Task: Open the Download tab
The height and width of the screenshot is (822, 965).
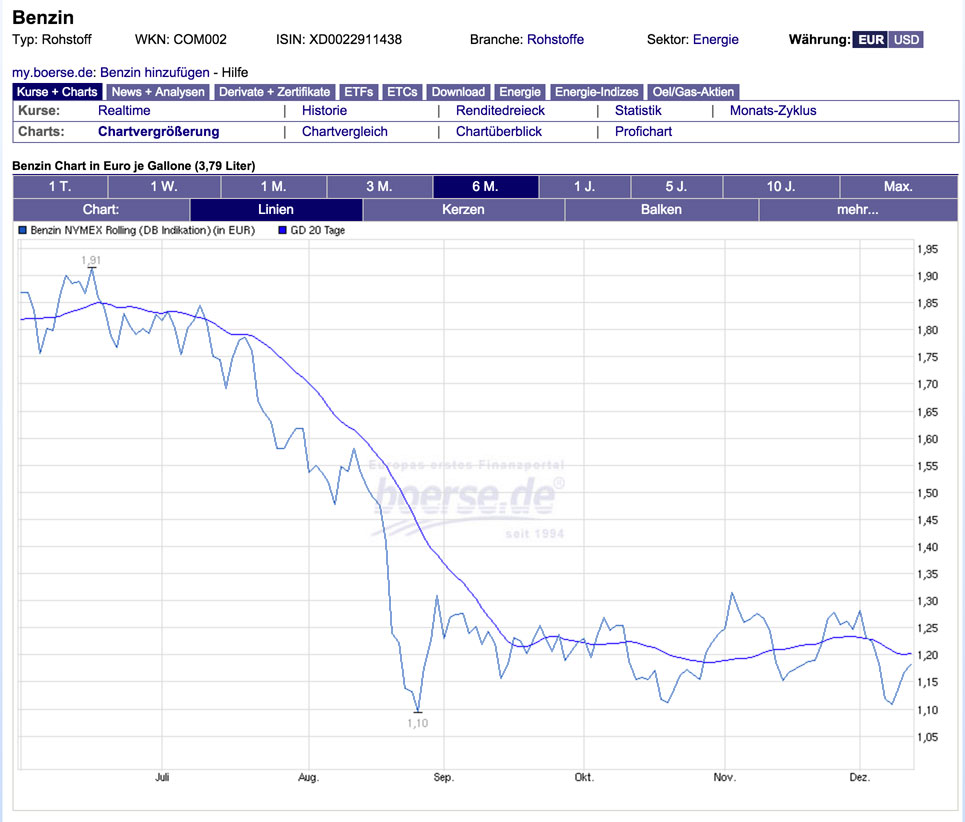Action: pyautogui.click(x=458, y=92)
